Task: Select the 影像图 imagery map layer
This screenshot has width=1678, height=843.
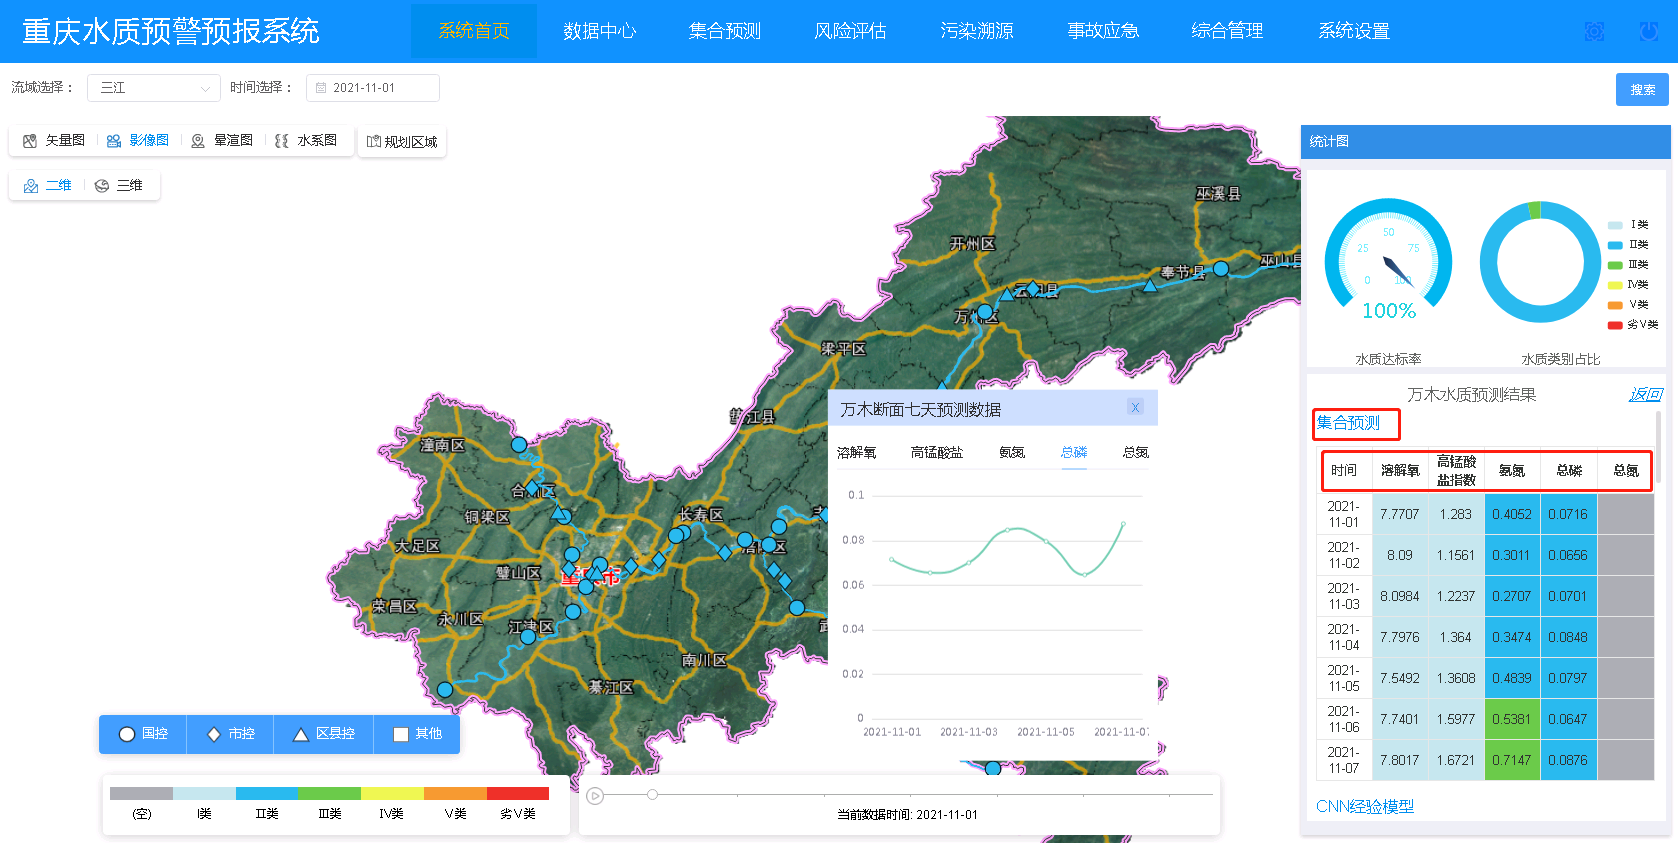Action: [x=138, y=141]
